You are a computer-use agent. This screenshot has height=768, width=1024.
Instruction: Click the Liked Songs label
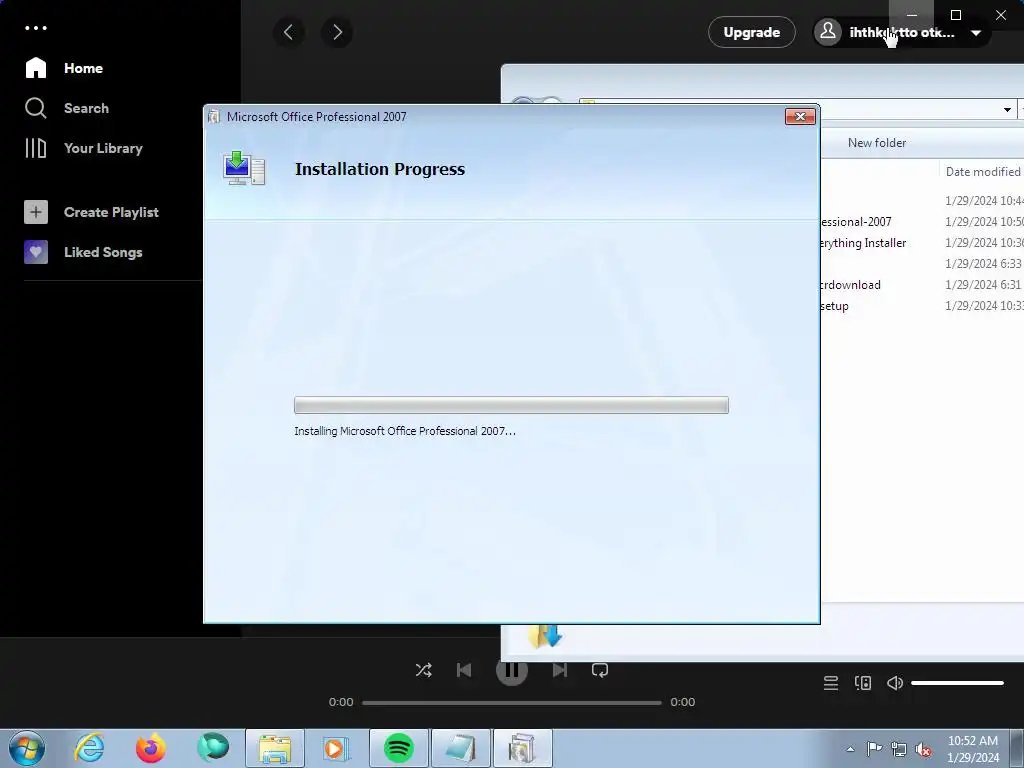pyautogui.click(x=103, y=252)
